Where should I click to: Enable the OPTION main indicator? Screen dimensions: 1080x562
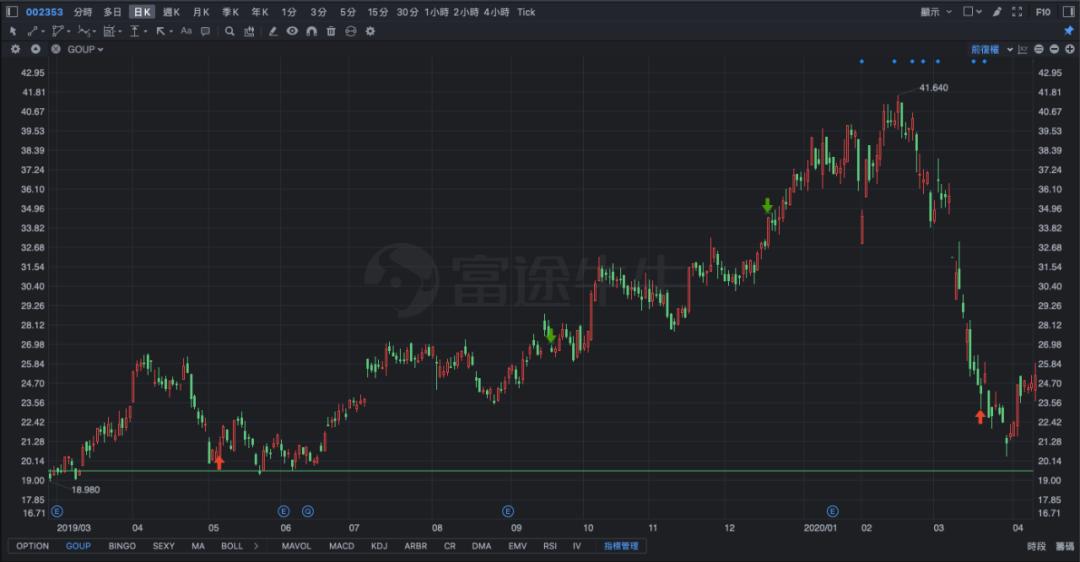[32, 546]
